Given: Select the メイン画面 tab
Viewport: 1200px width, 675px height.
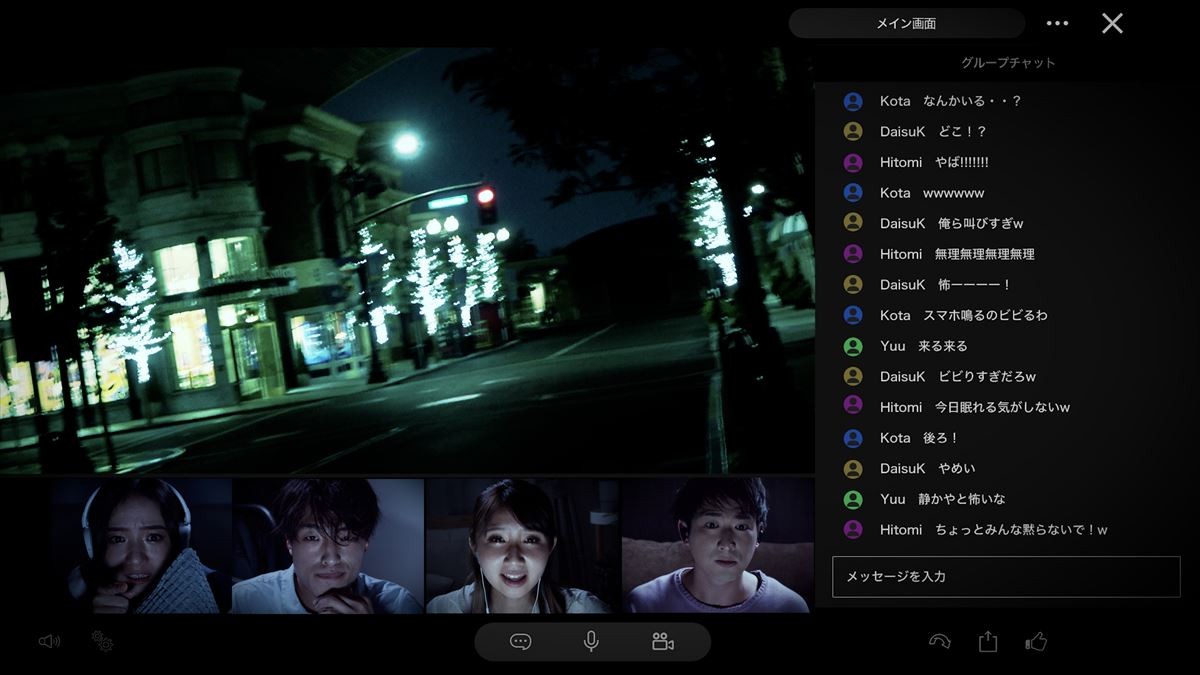Looking at the screenshot, I should 906,23.
